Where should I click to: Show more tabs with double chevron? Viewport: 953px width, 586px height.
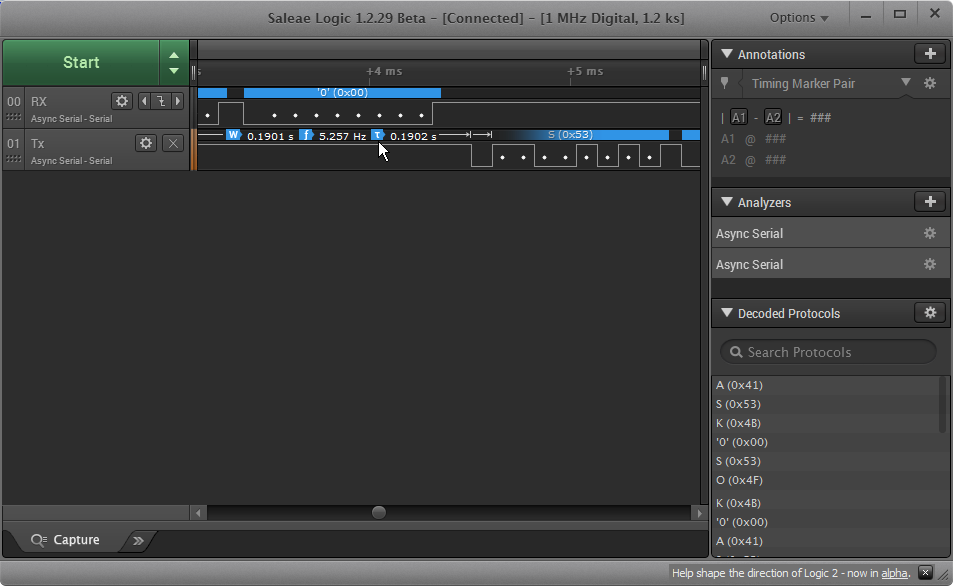click(x=139, y=540)
